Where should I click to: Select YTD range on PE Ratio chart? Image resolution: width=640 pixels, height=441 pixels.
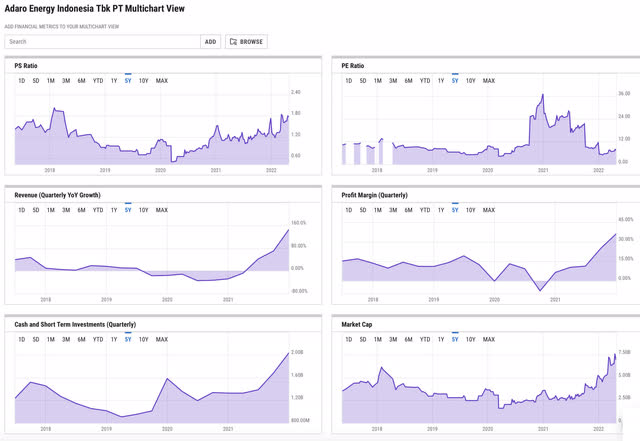(x=425, y=81)
